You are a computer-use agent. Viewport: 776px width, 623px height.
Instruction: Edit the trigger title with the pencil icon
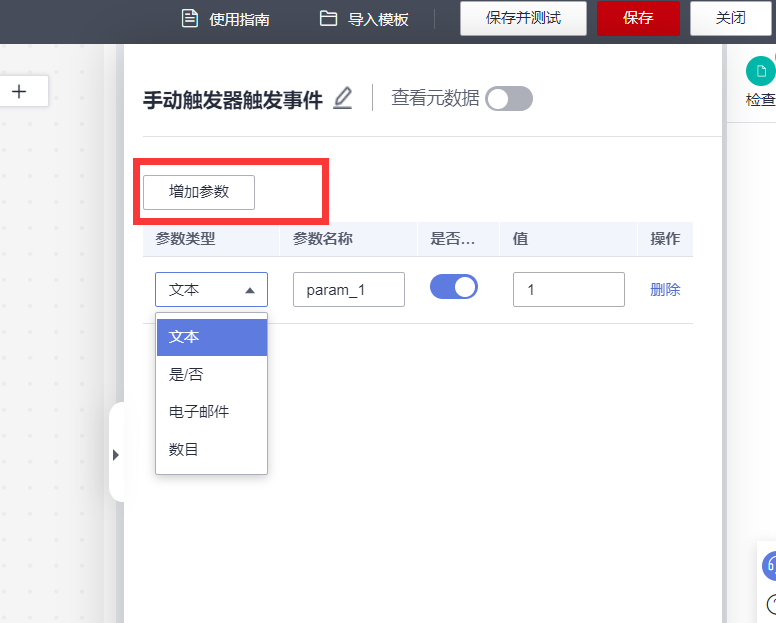[342, 98]
